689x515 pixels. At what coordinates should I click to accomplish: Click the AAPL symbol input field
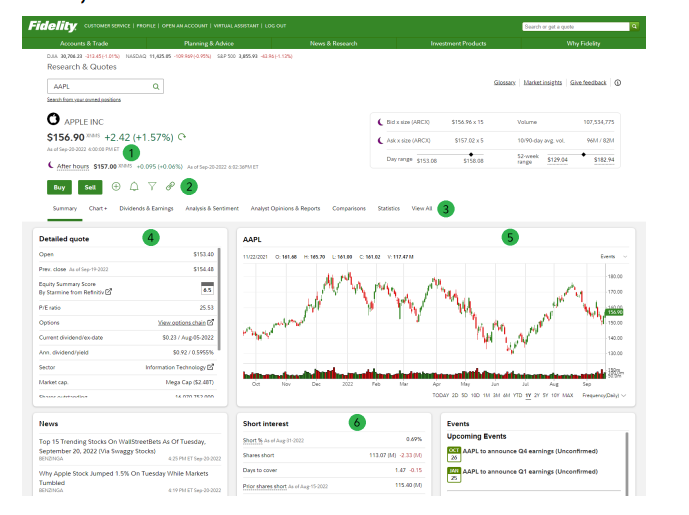[105, 87]
